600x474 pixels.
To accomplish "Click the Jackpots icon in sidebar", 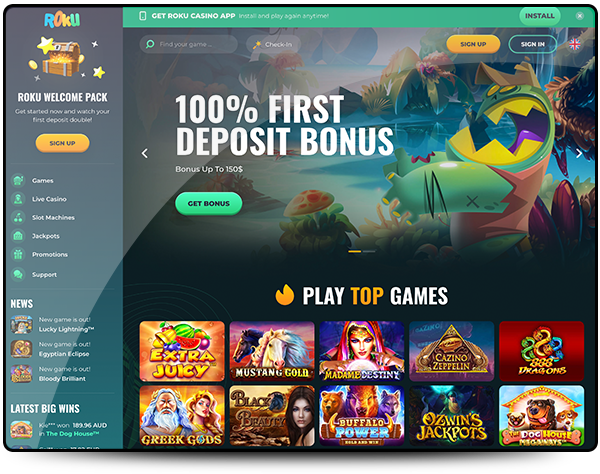I will click(x=18, y=236).
